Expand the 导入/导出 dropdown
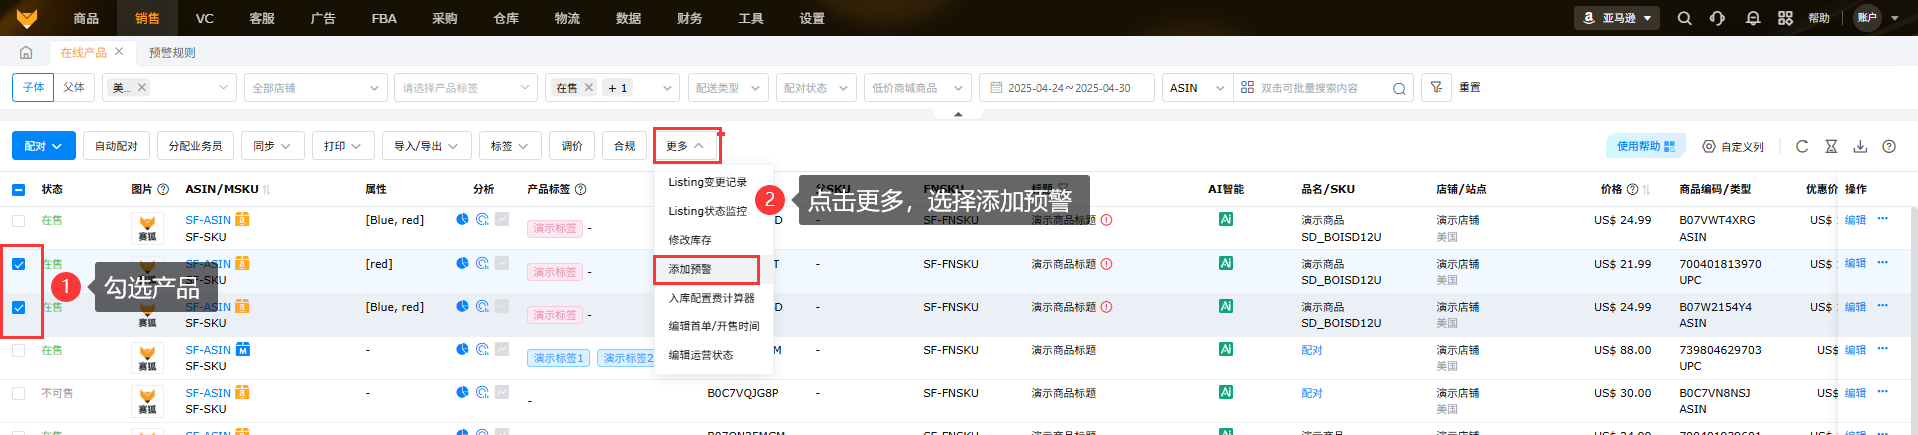 tap(426, 146)
